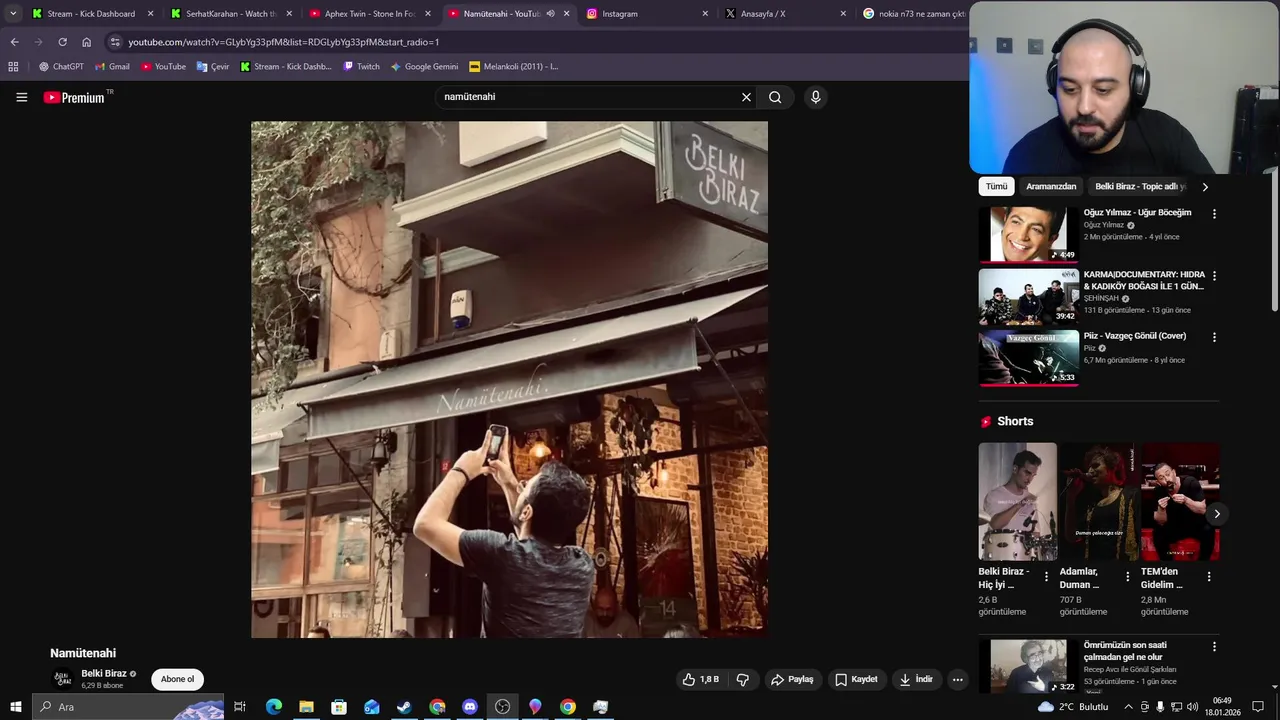Open File Explorer from the taskbar
Viewport: 1280px width, 720px height.
306,707
